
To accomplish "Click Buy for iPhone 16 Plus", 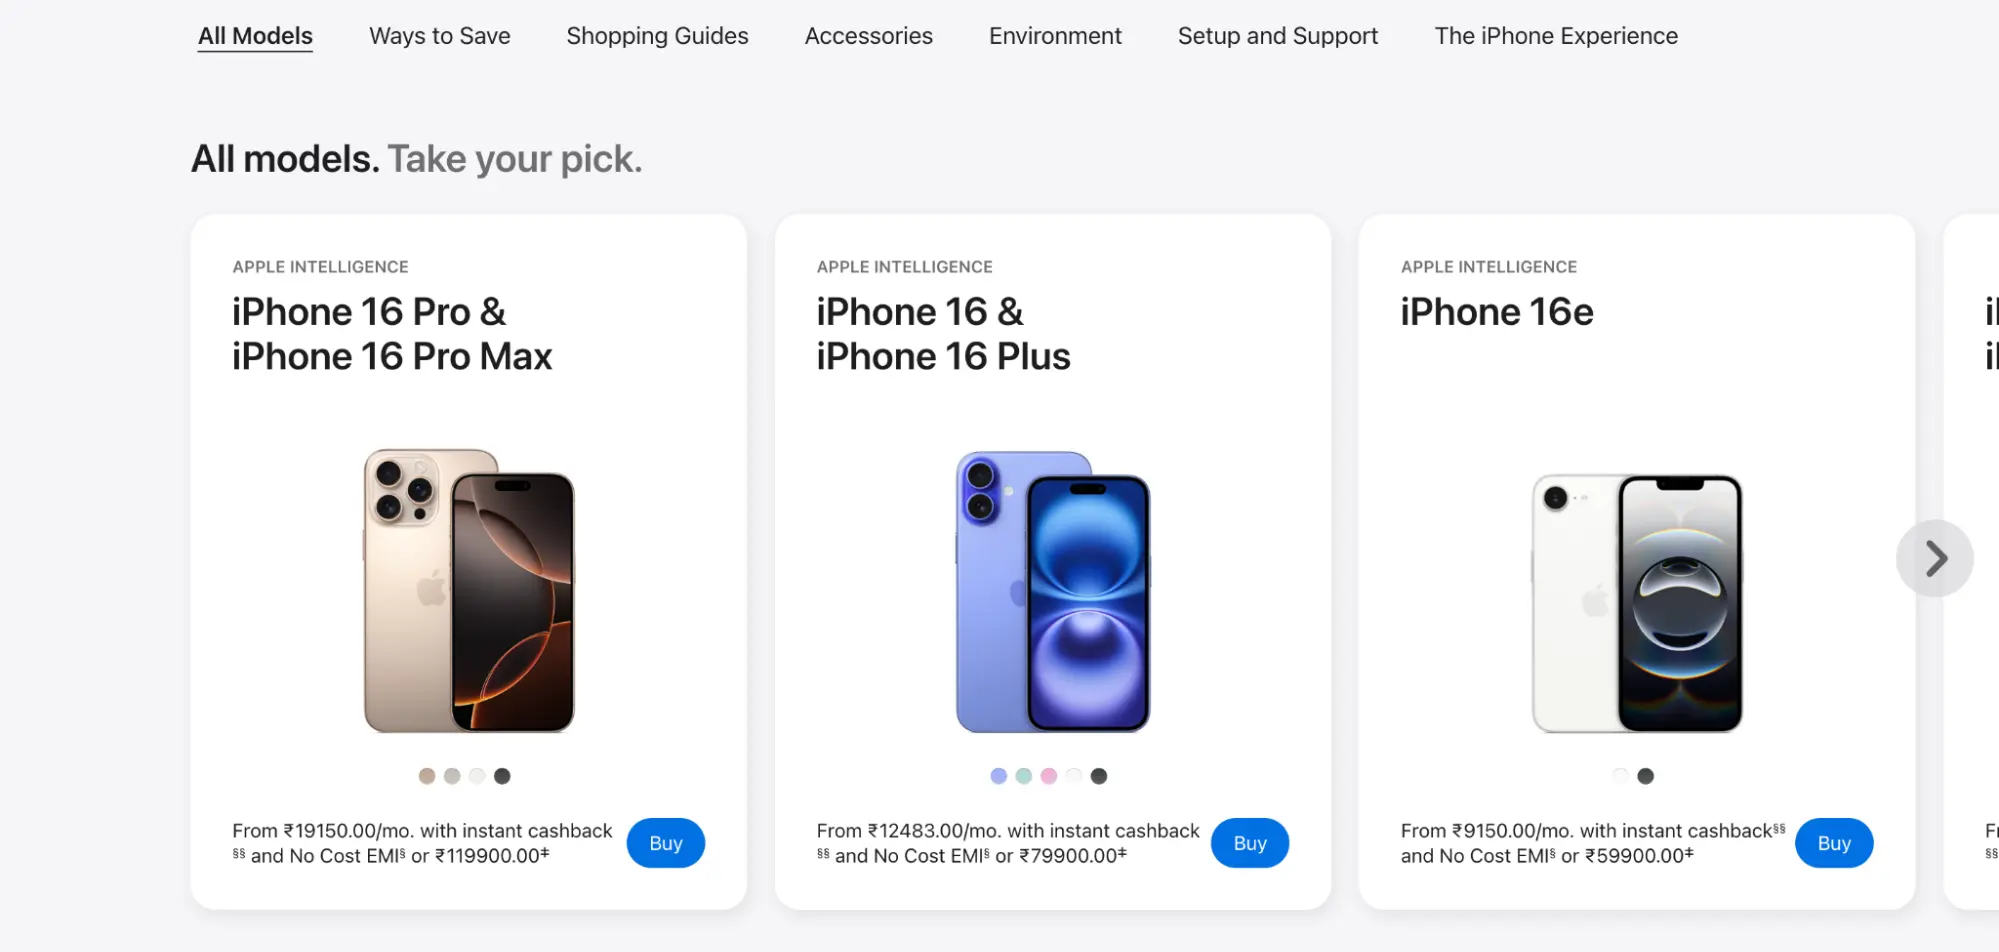I will 1249,842.
